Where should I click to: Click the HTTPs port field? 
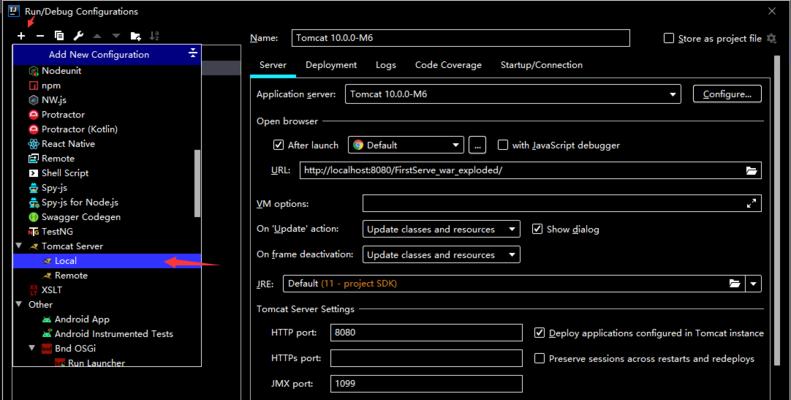[x=426, y=359]
